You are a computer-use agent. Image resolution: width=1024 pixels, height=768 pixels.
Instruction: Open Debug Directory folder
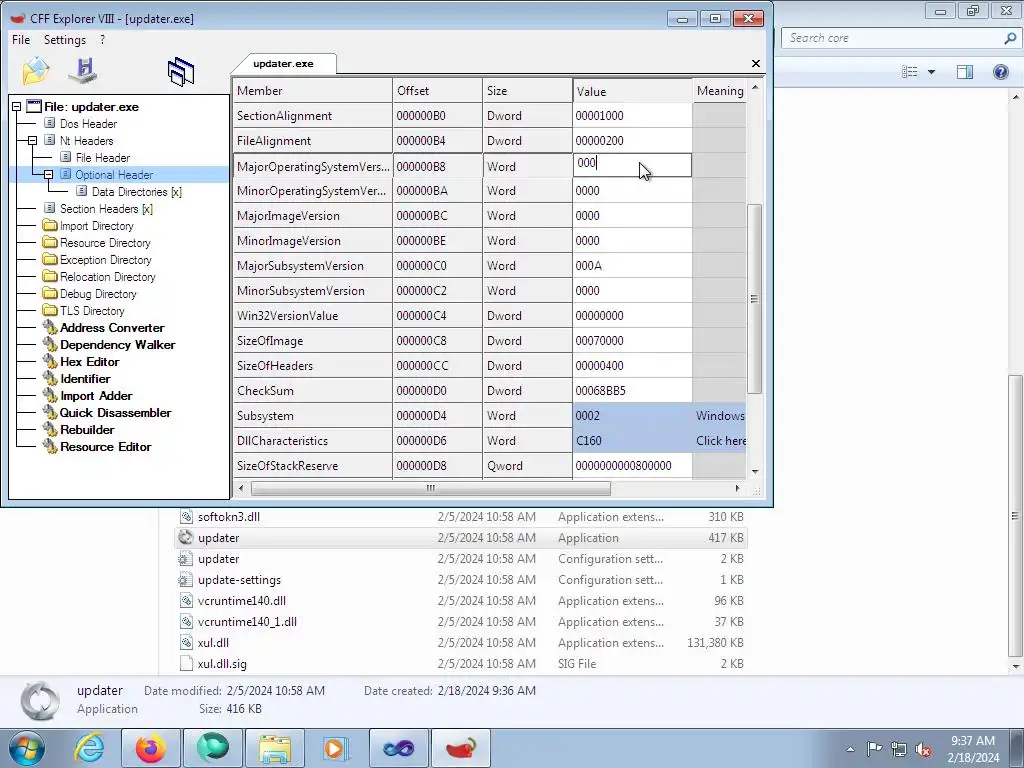point(98,293)
